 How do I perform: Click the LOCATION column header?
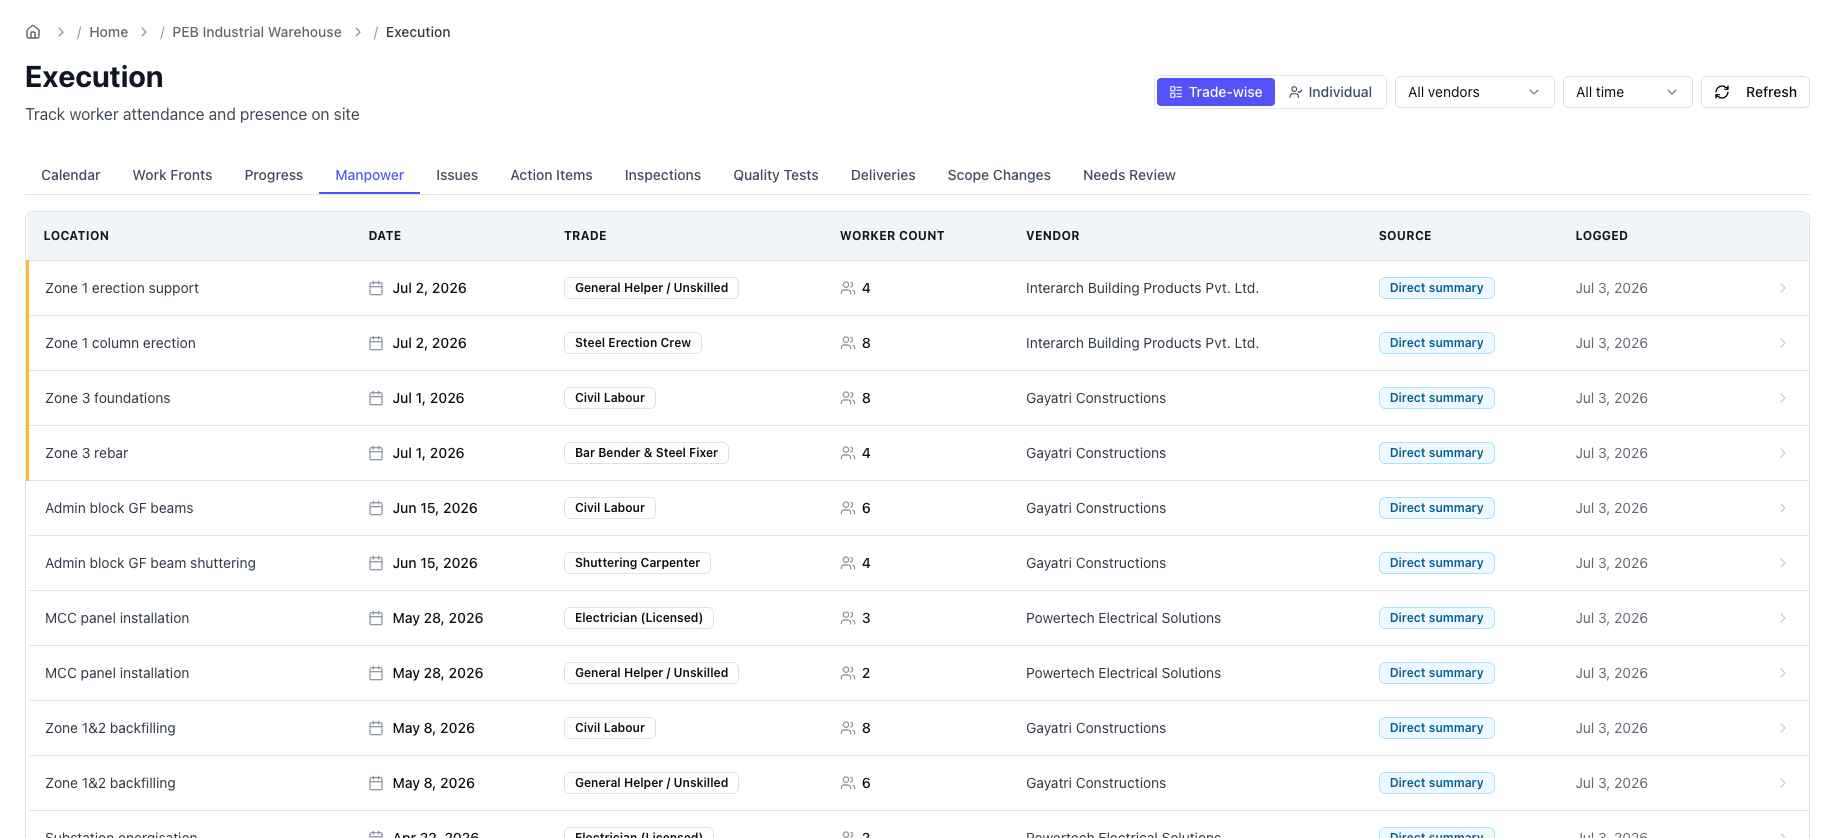pos(76,236)
